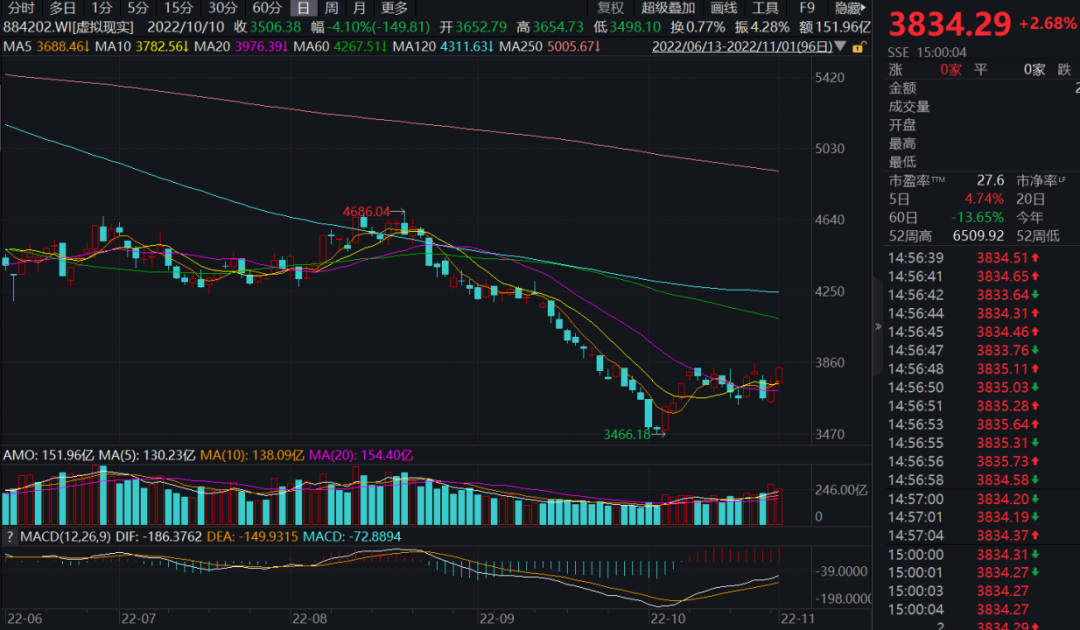This screenshot has width=1080, height=630.
Task: Click the MA250 5005.67 label
Action: pyautogui.click(x=550, y=47)
